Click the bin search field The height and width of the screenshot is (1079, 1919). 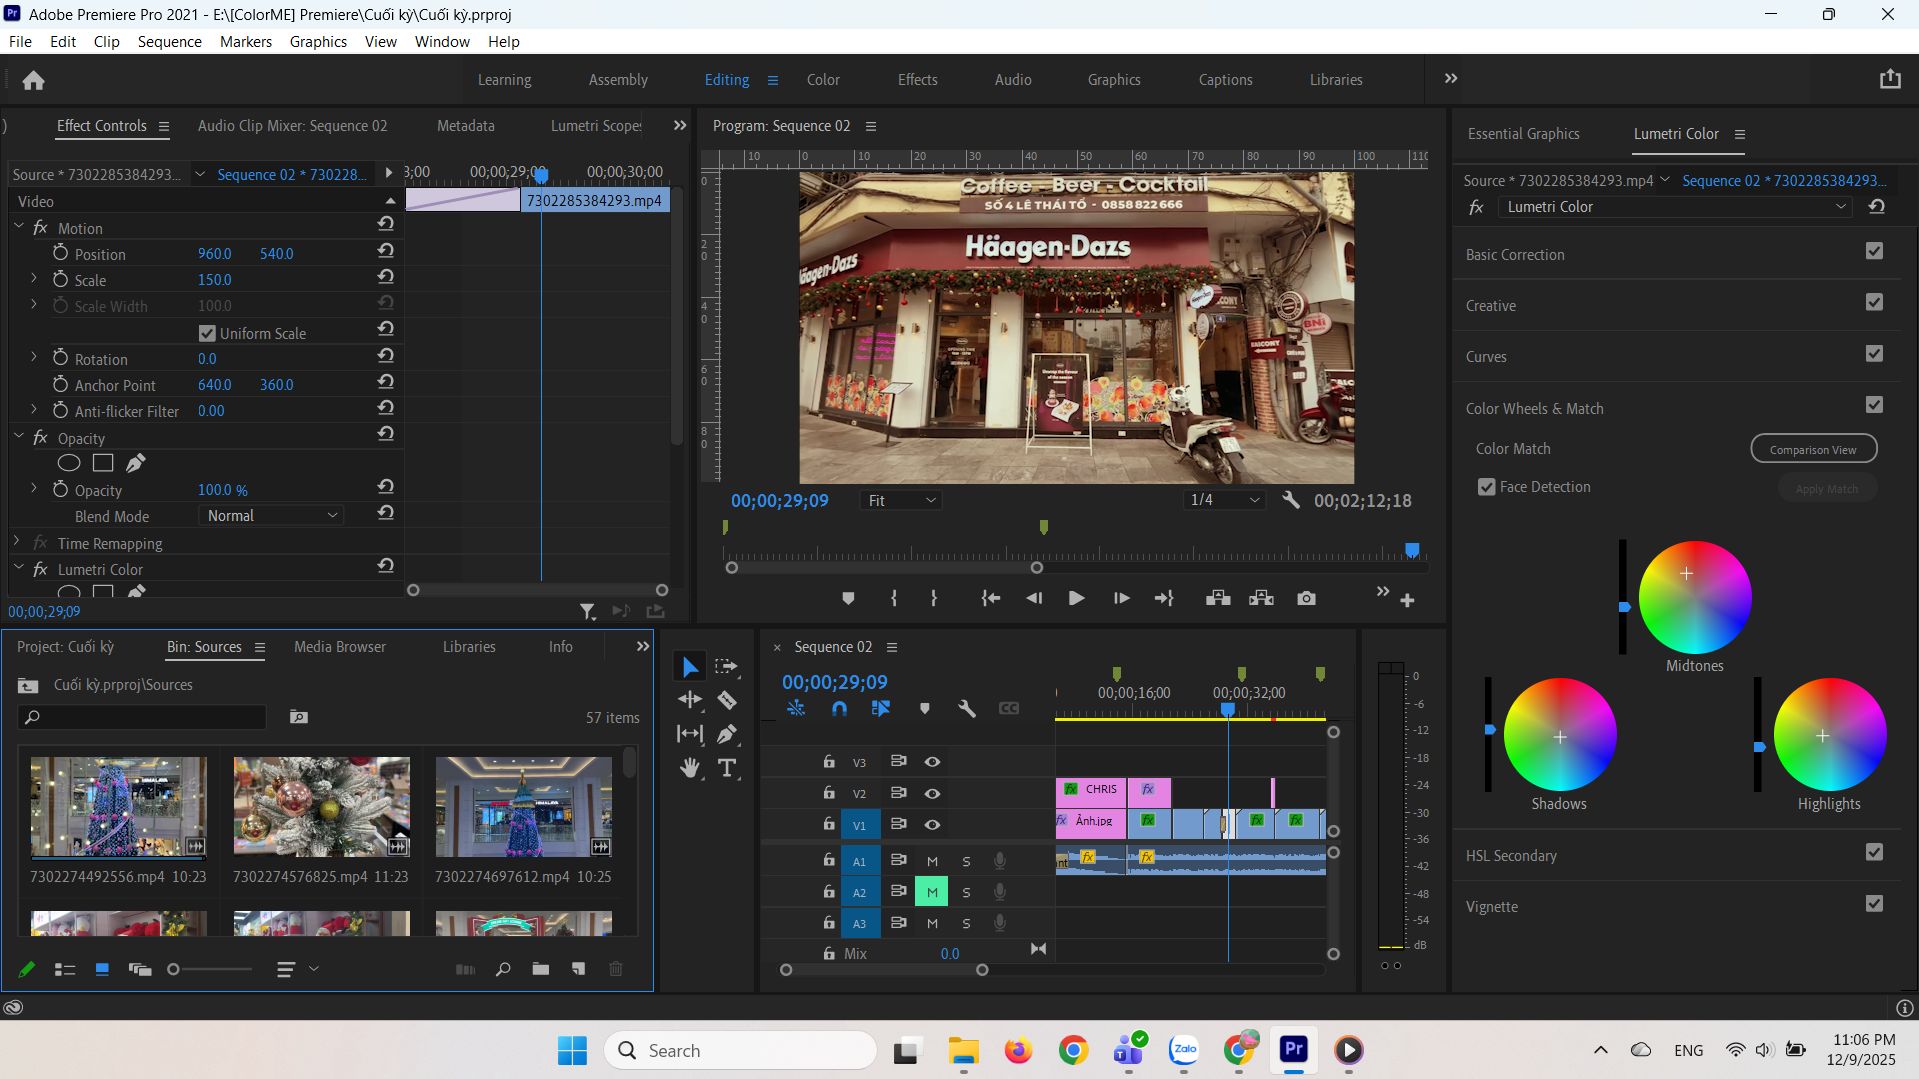[142, 717]
